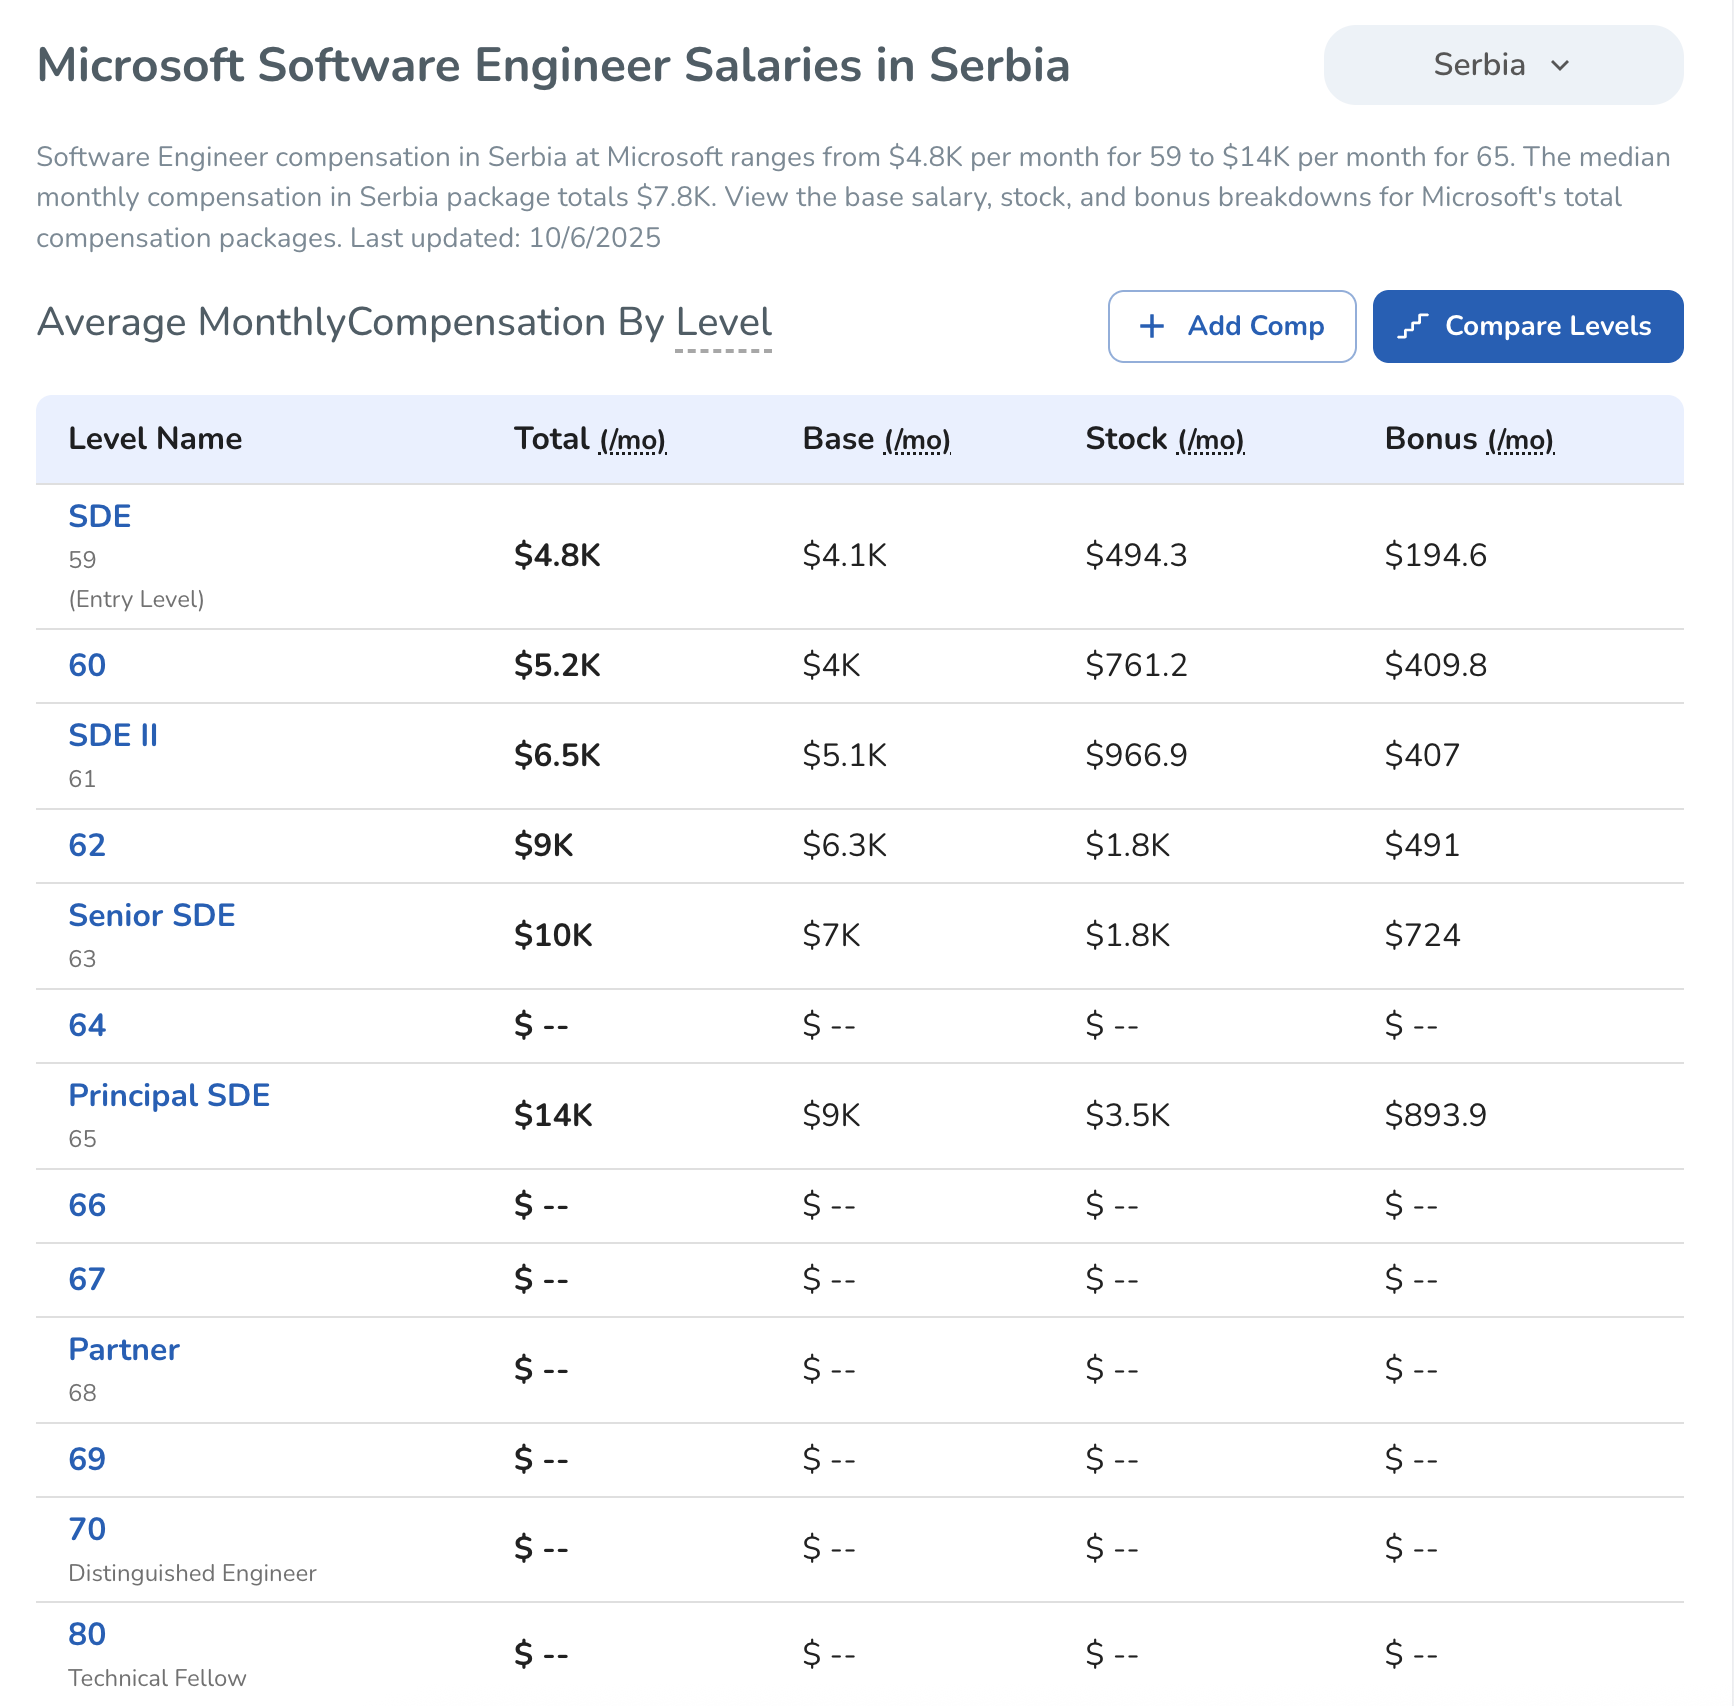This screenshot has height=1706, width=1734.
Task: Click the Bonus (/mo) column unit
Action: point(1520,440)
